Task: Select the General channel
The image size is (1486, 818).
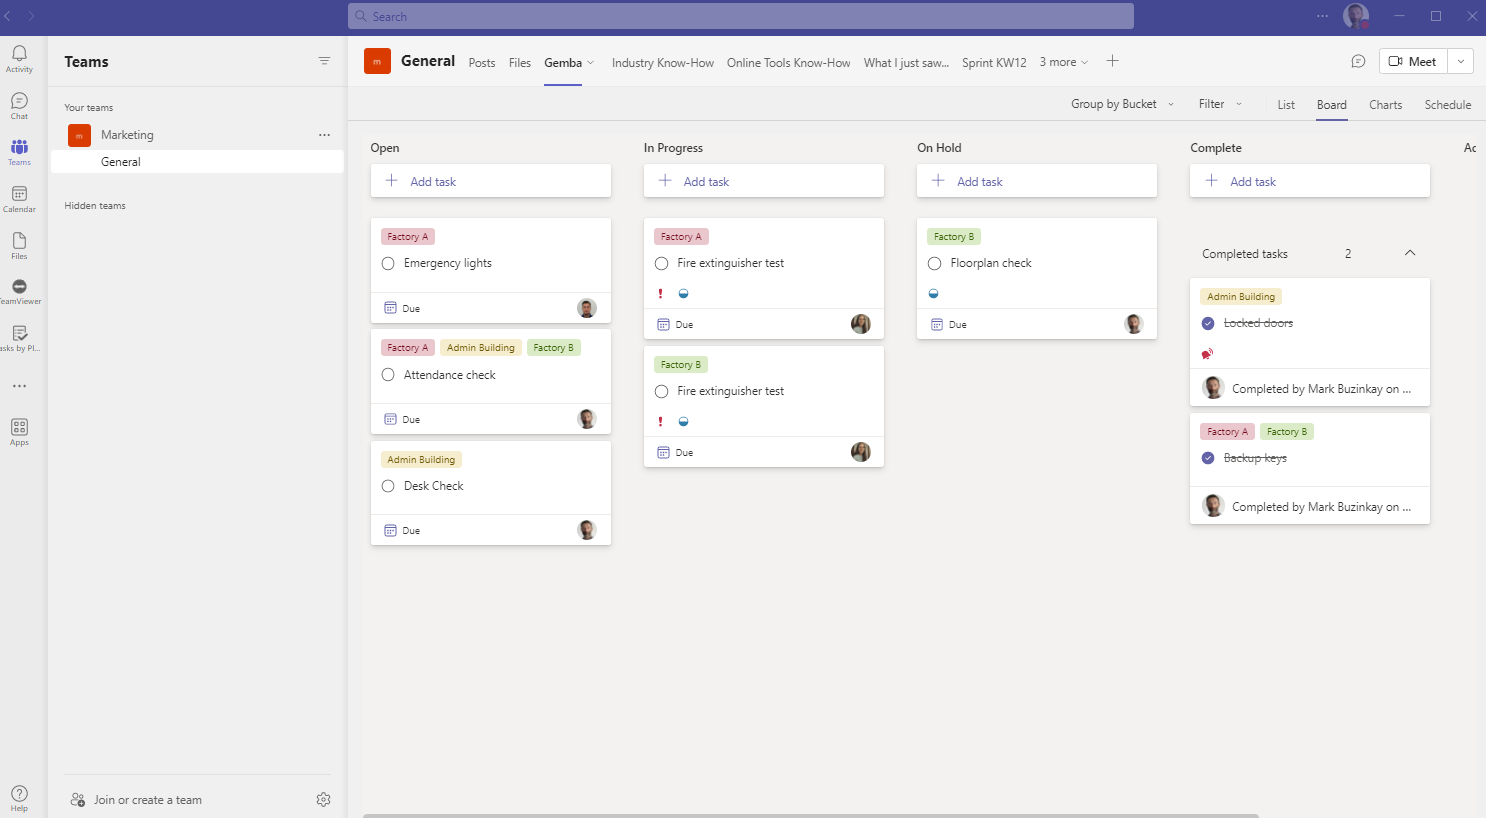Action: pos(197,162)
